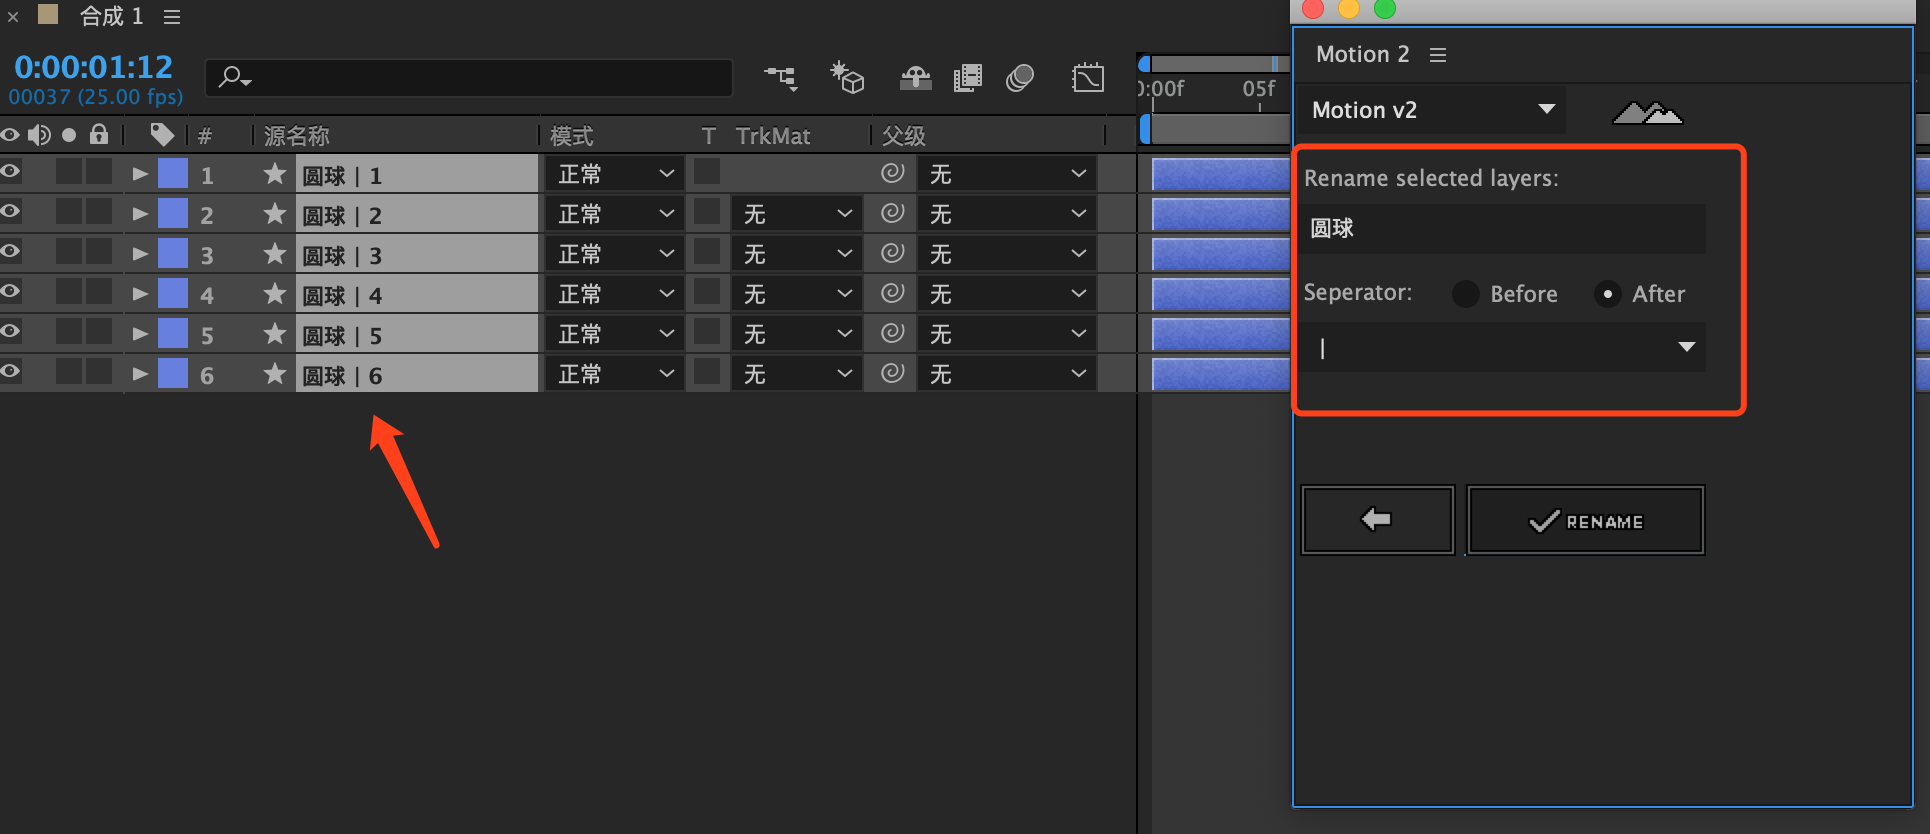Click the 模式 column header
Screen dimensions: 1930x834
click(x=571, y=135)
